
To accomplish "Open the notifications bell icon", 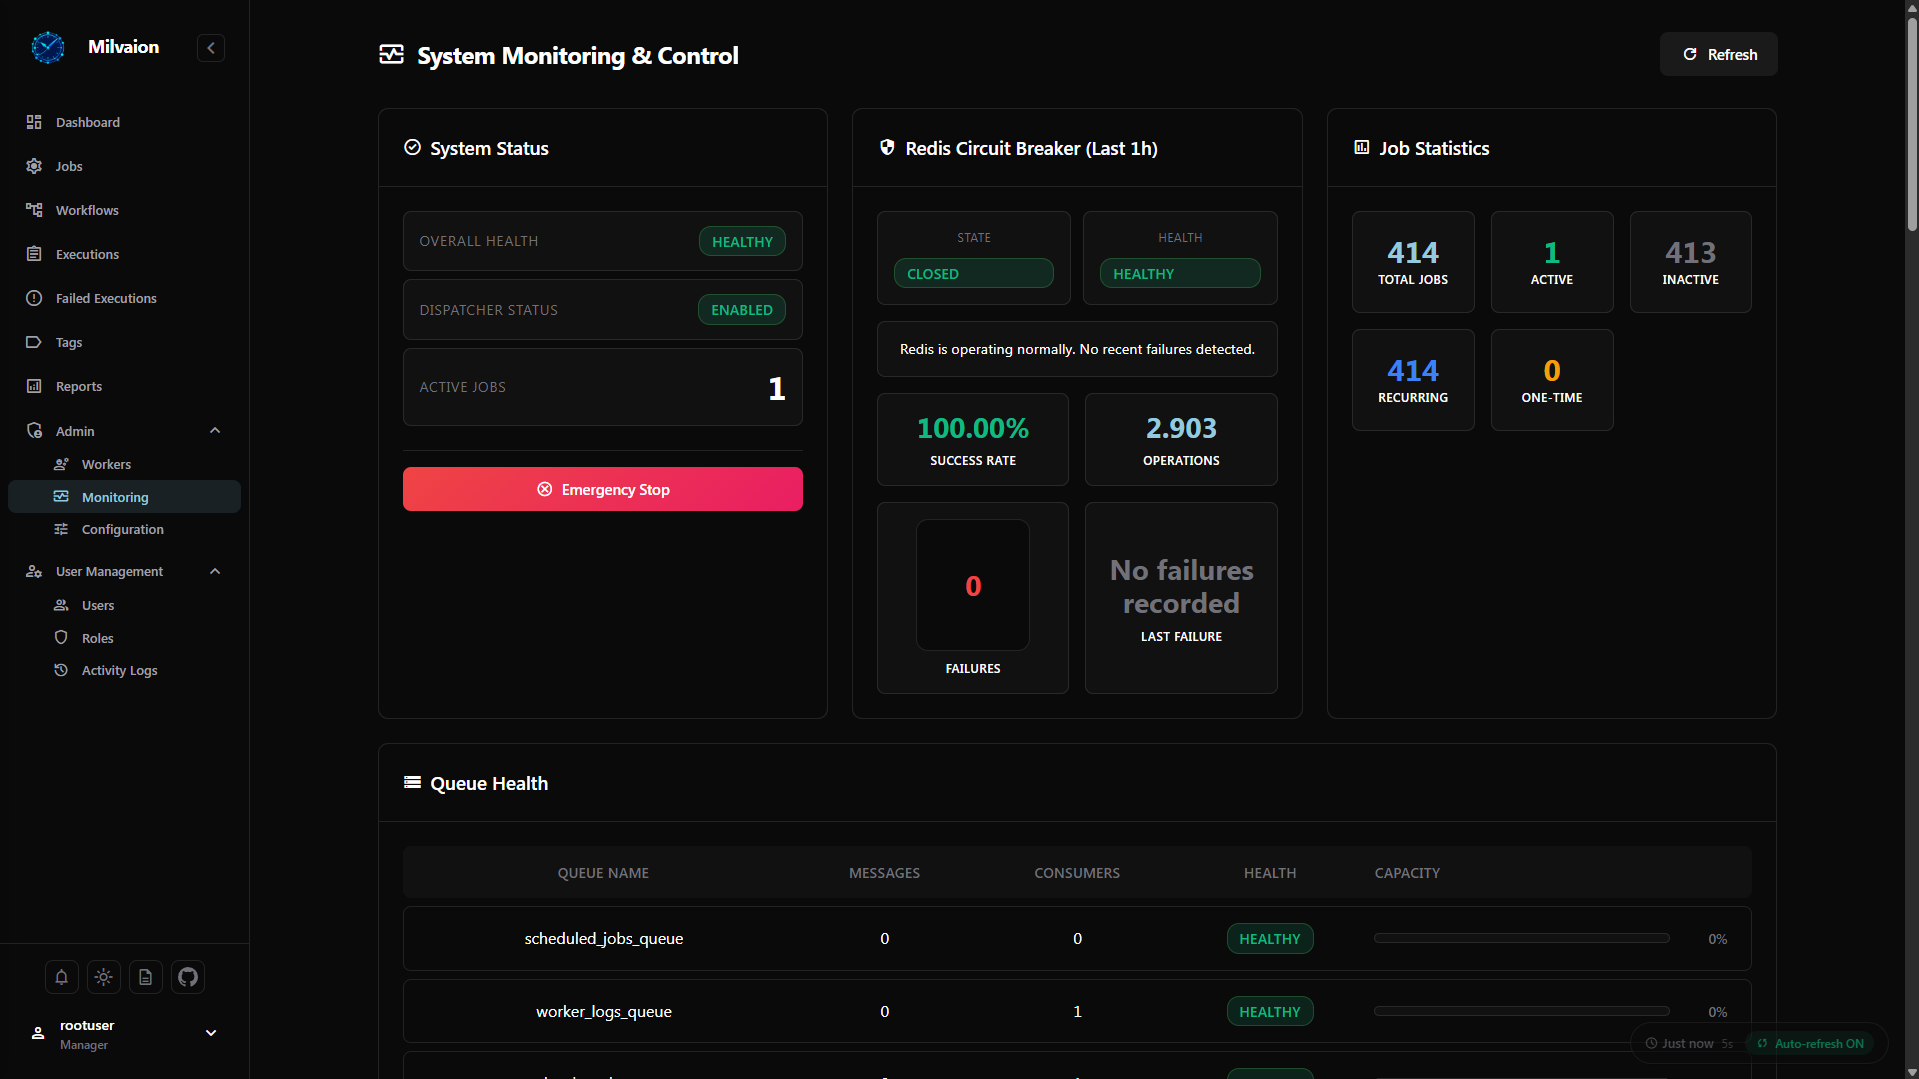I will click(61, 977).
